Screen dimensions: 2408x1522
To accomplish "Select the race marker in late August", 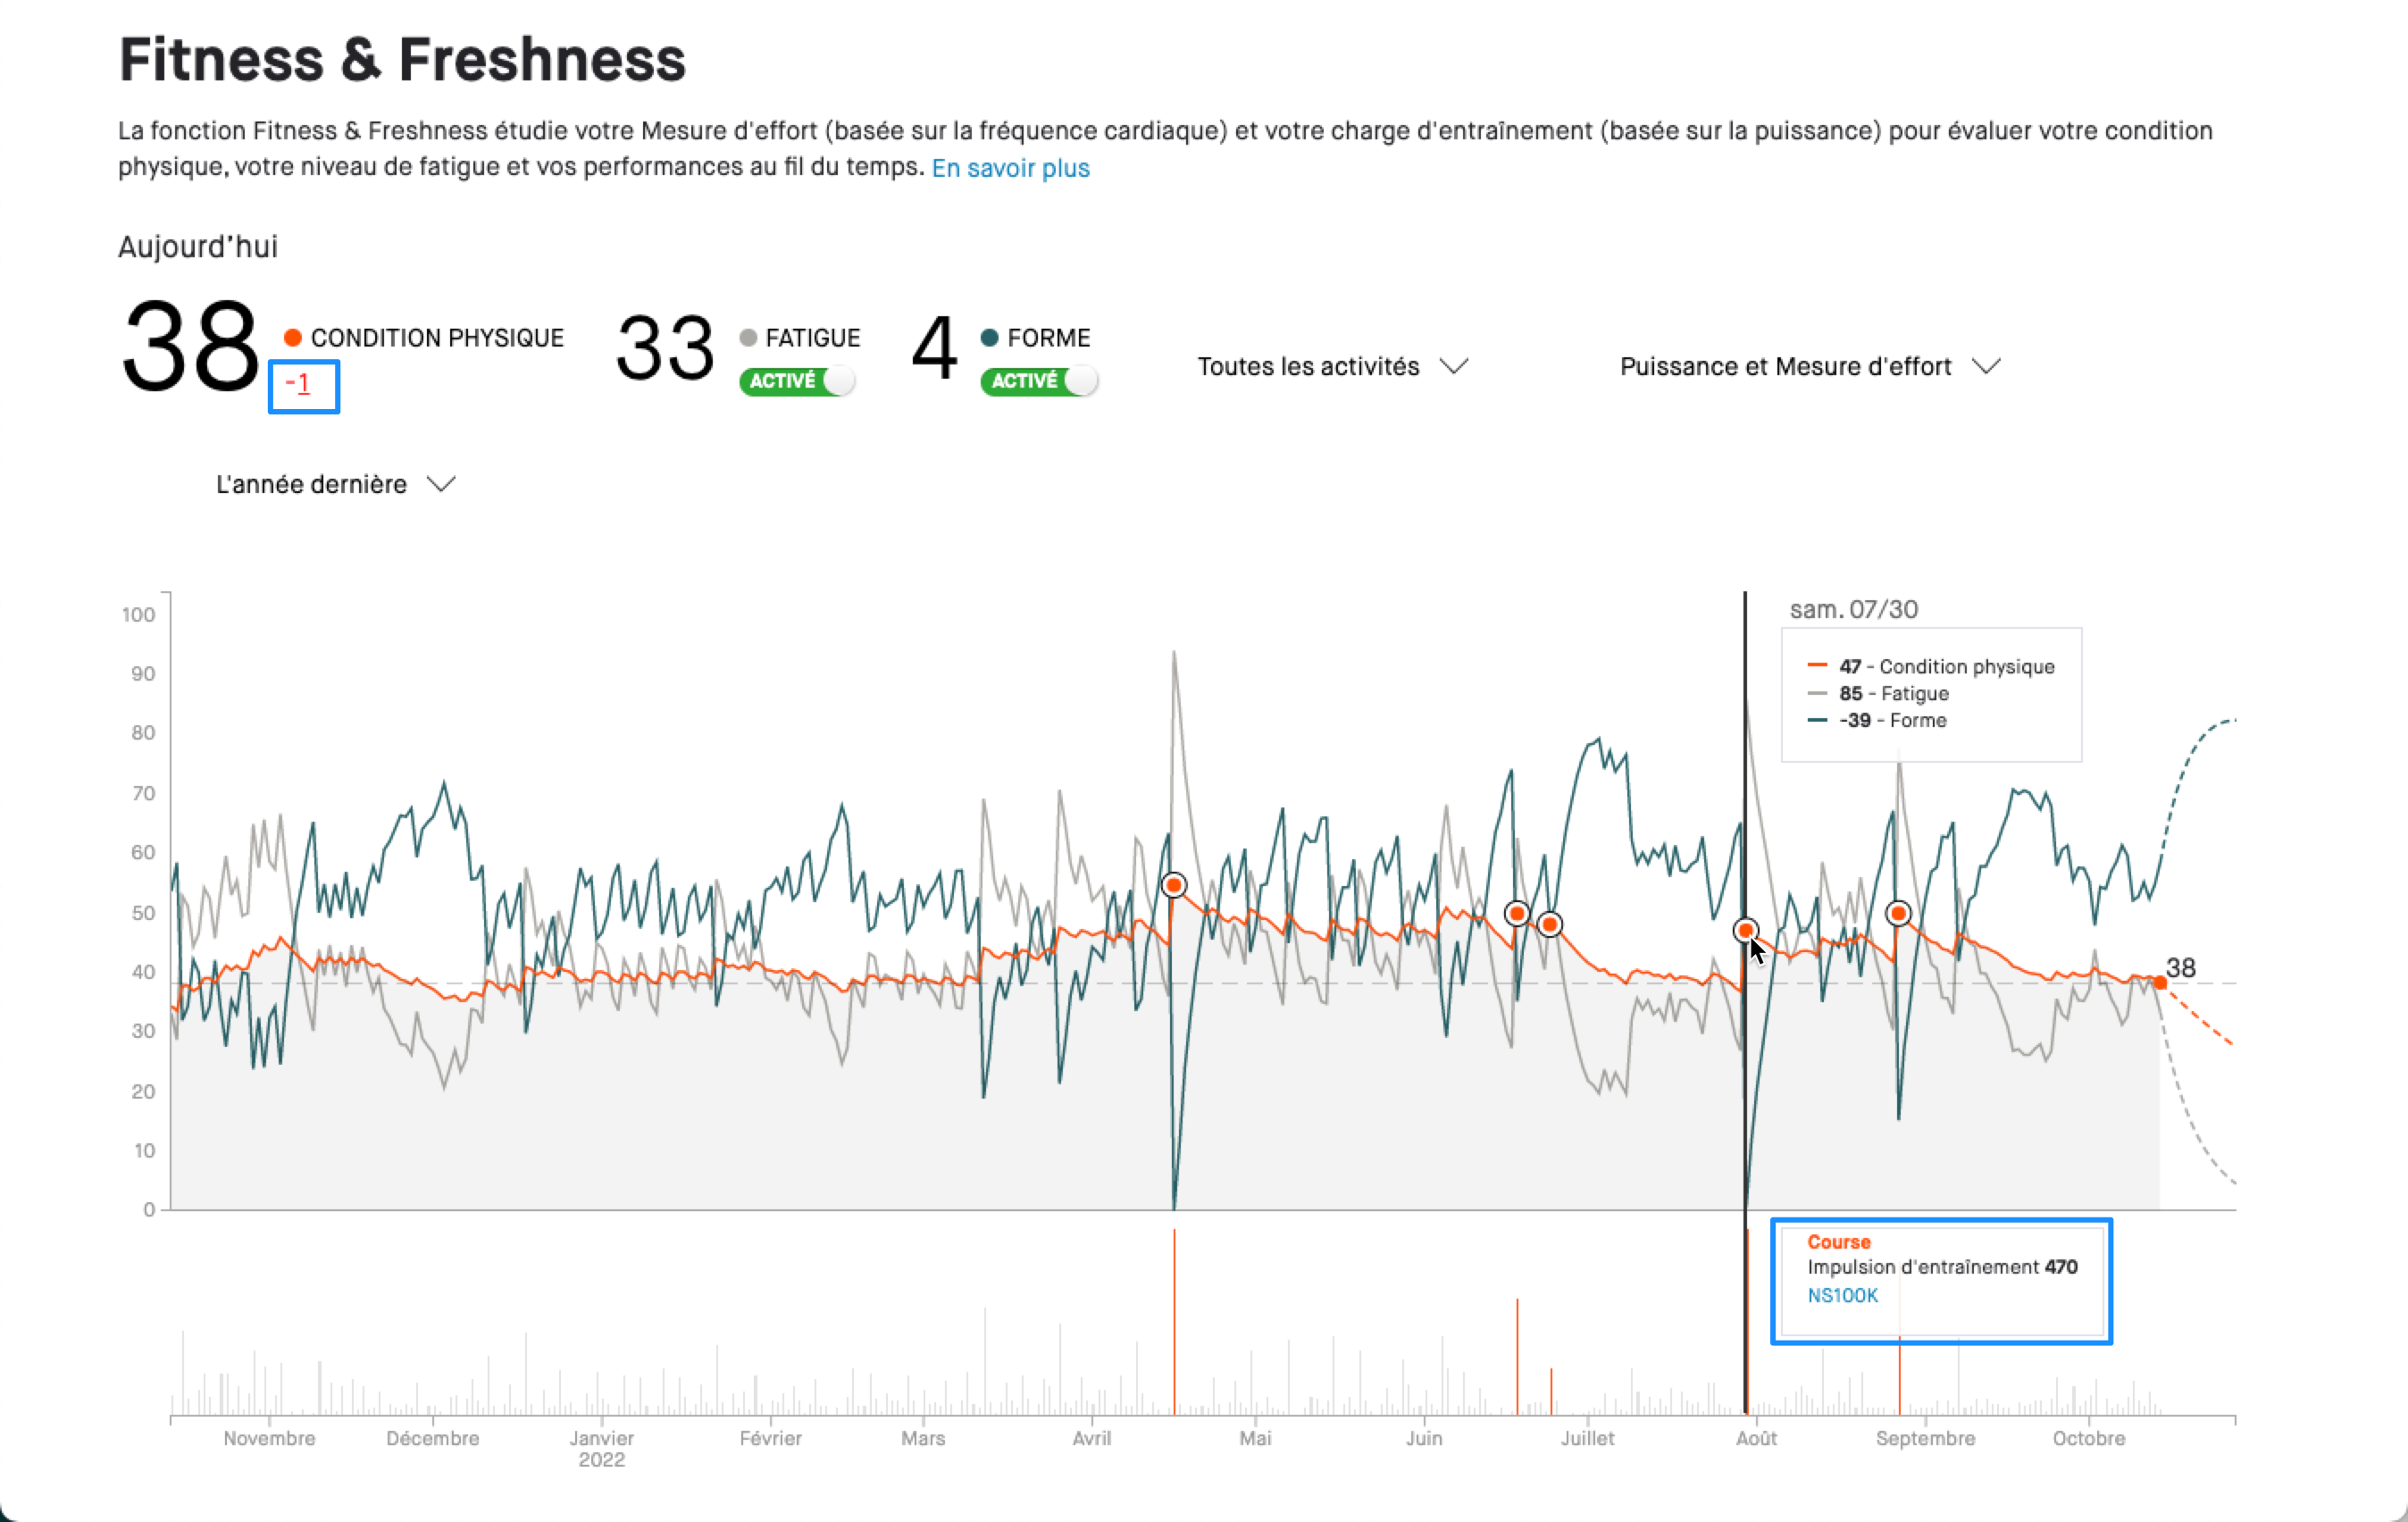I will coord(1898,914).
